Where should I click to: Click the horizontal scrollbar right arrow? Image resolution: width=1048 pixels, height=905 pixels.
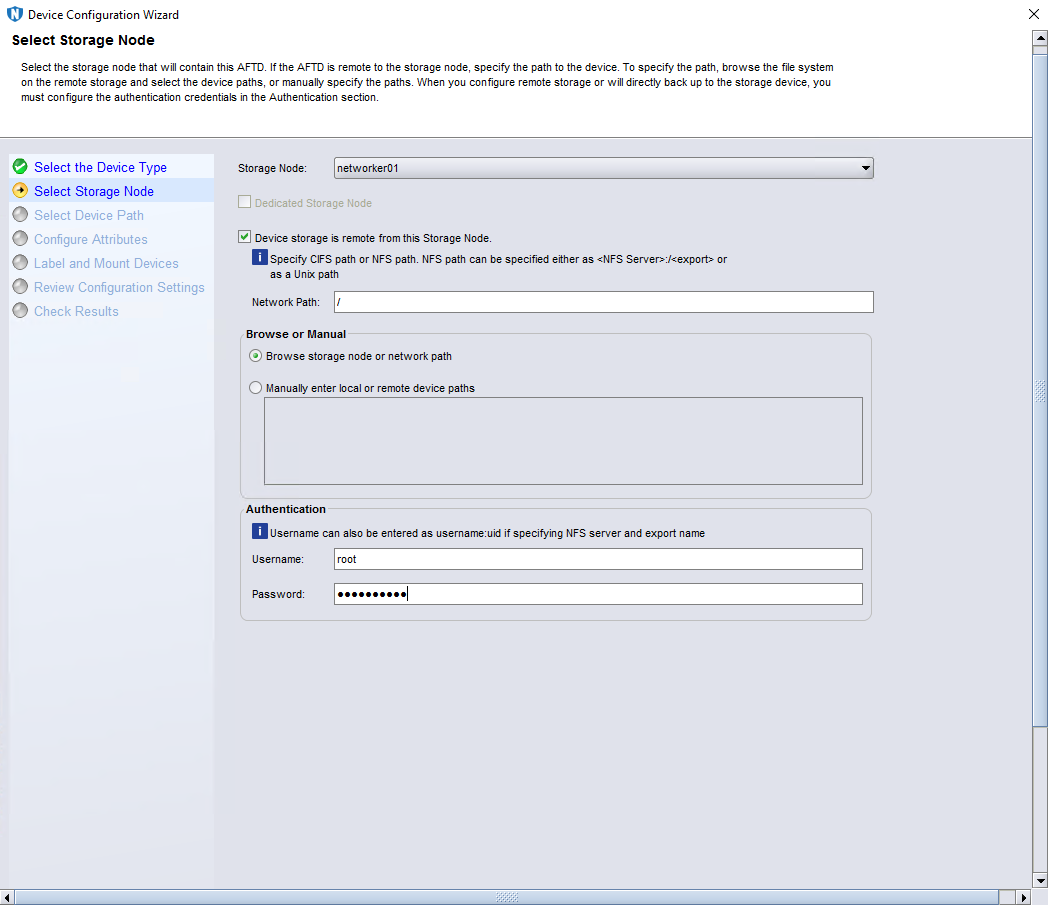pyautogui.click(x=1022, y=897)
